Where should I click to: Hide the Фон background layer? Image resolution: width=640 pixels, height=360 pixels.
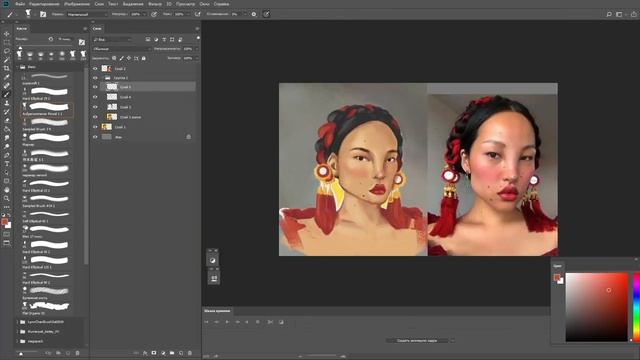point(95,137)
